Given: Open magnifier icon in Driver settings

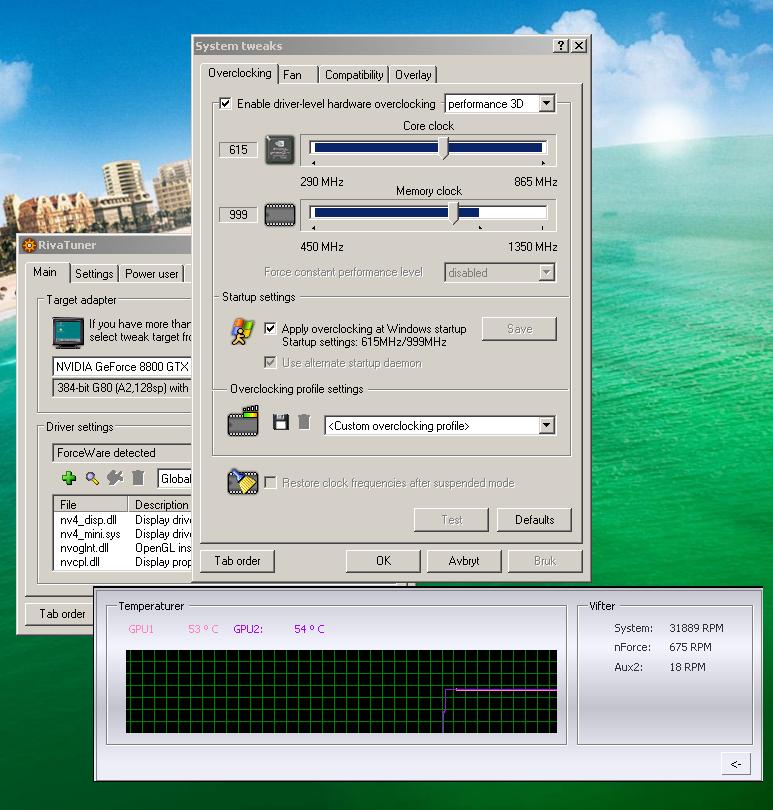Looking at the screenshot, I should 92,478.
